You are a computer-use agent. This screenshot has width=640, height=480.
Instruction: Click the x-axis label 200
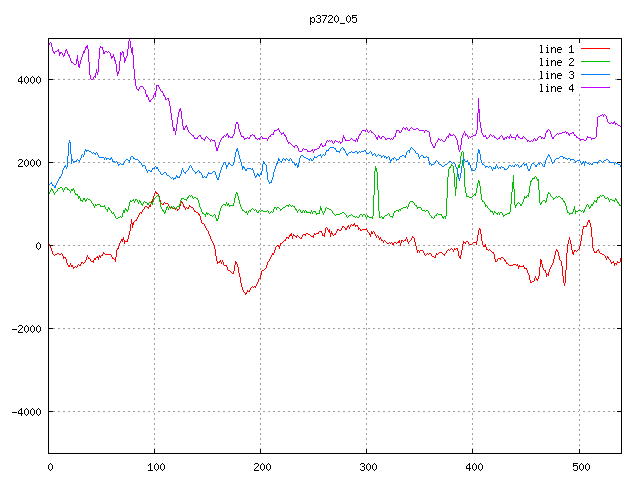pos(262,467)
